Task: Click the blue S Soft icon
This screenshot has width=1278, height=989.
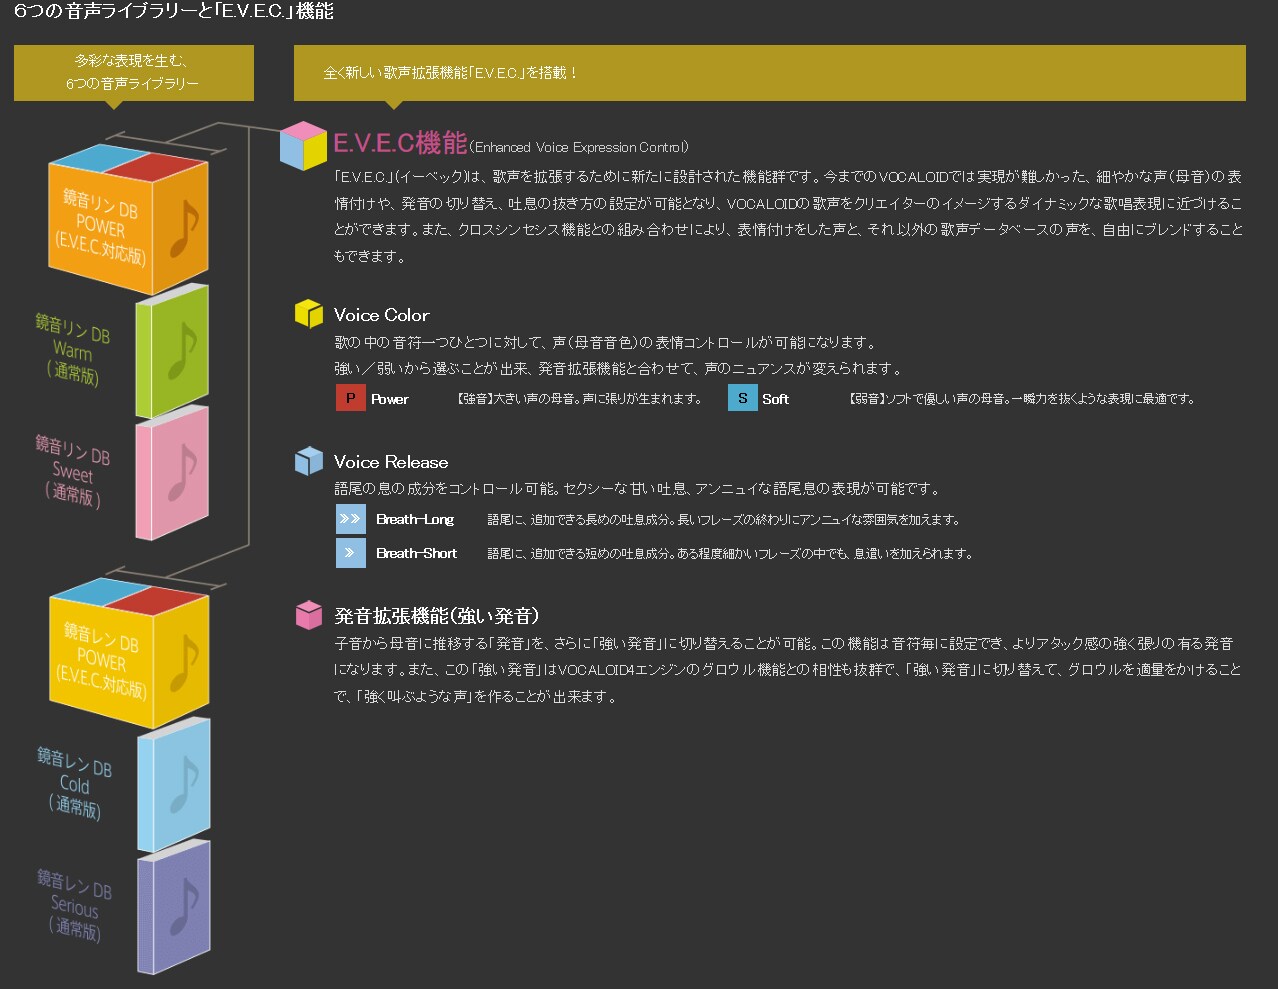Action: (742, 398)
